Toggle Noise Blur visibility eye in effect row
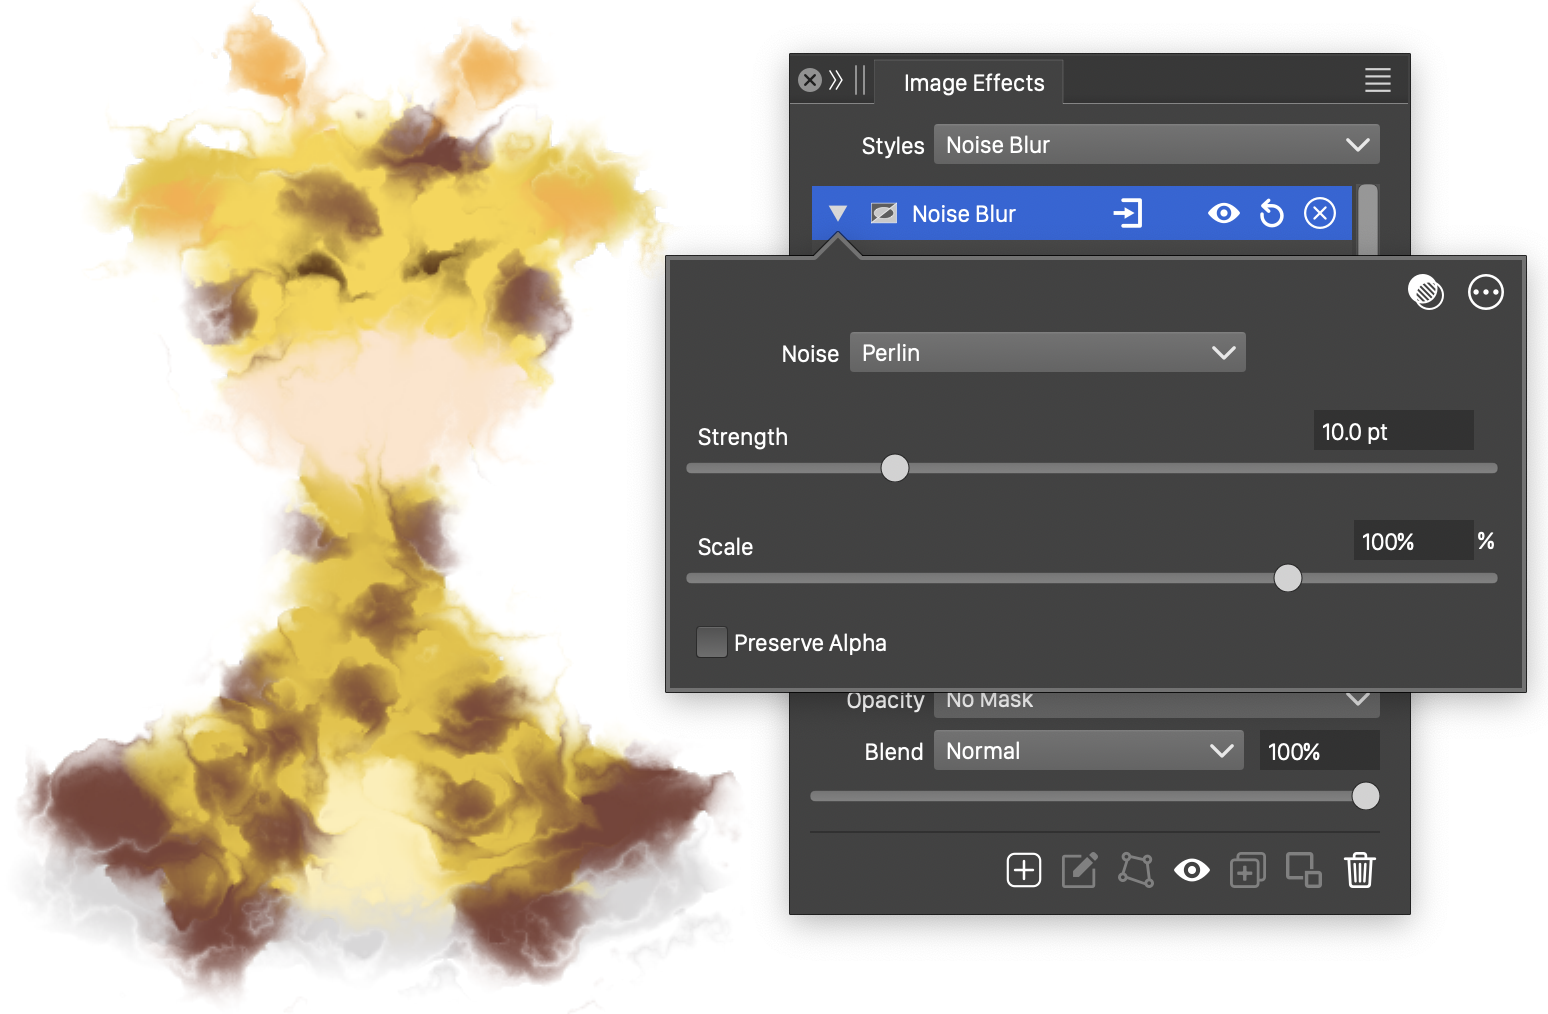Screen dimensions: 1548x1014 coord(1223,213)
